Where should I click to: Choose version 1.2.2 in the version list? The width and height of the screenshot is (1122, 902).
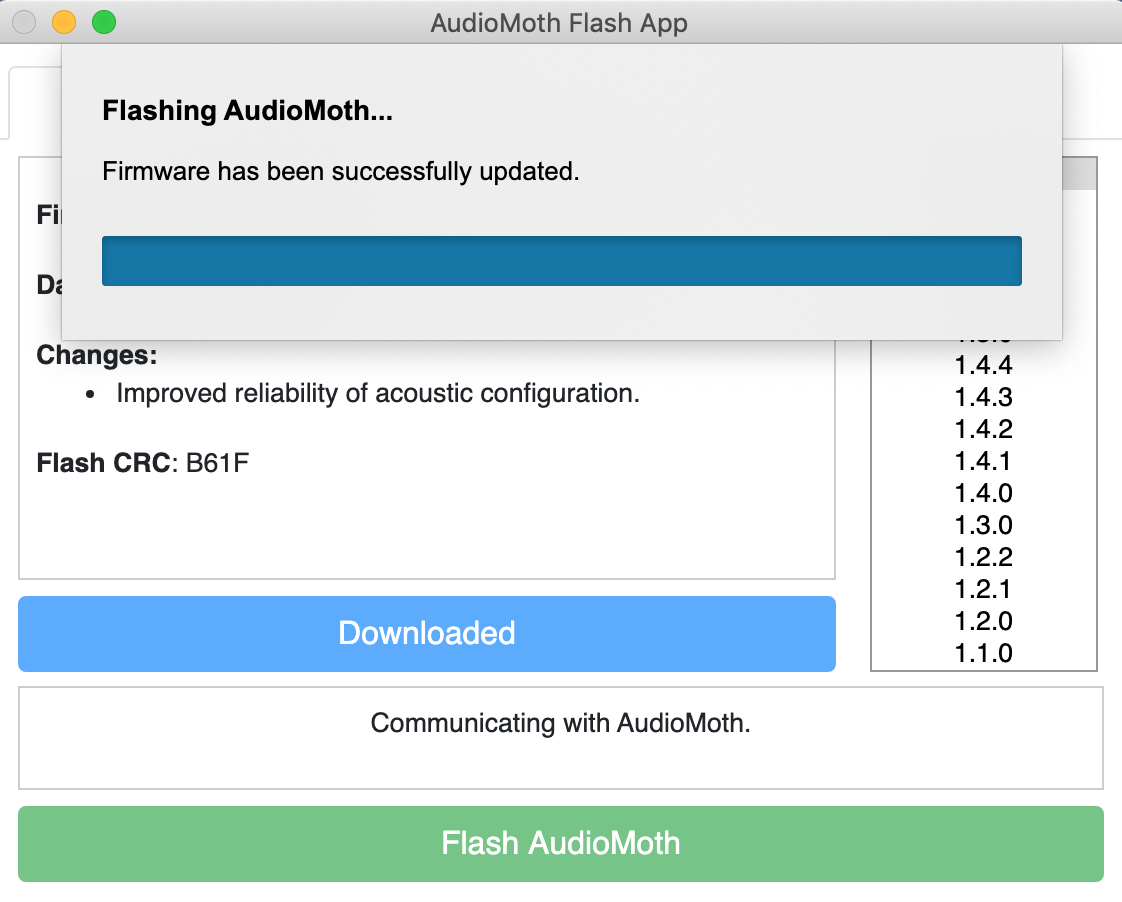[x=981, y=557]
